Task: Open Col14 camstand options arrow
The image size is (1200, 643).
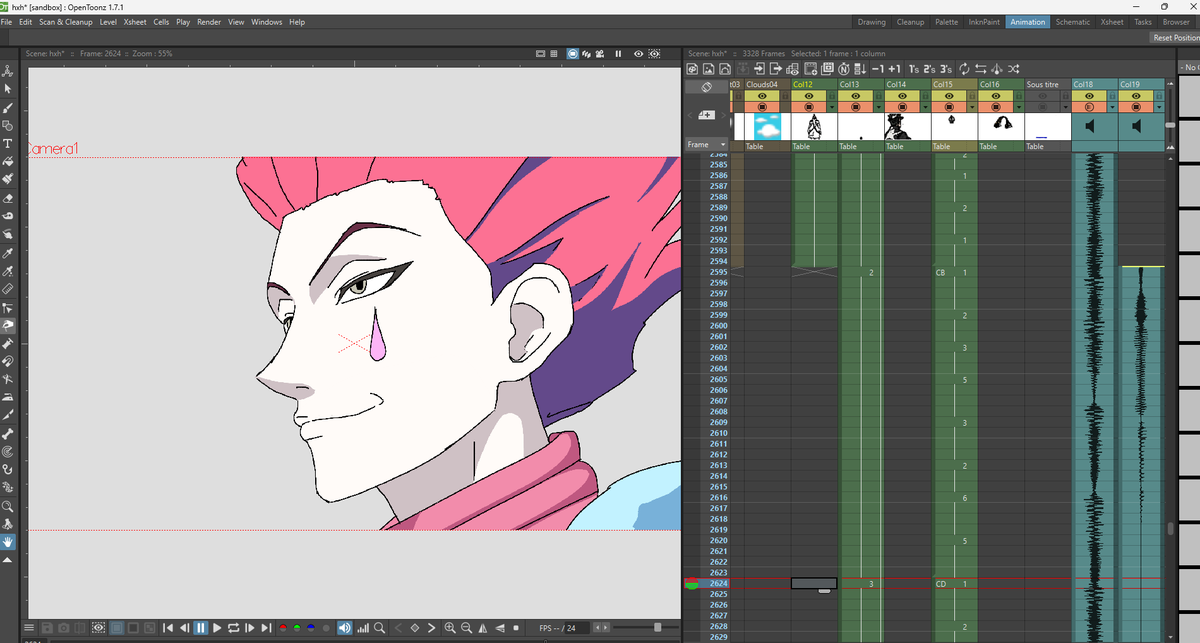Action: point(926,107)
